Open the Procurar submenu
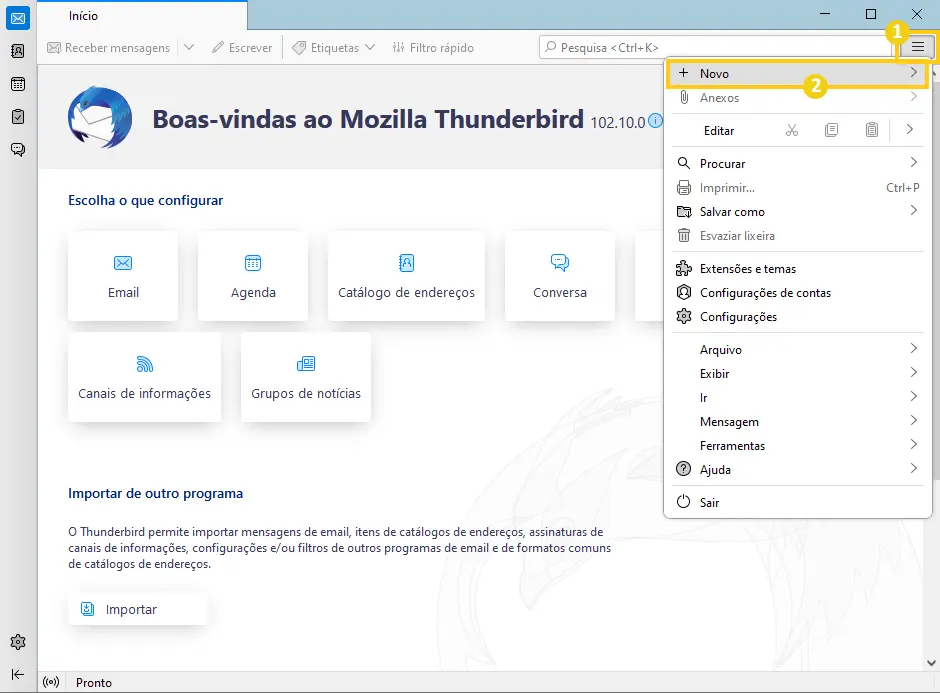This screenshot has width=940, height=693. coord(797,164)
